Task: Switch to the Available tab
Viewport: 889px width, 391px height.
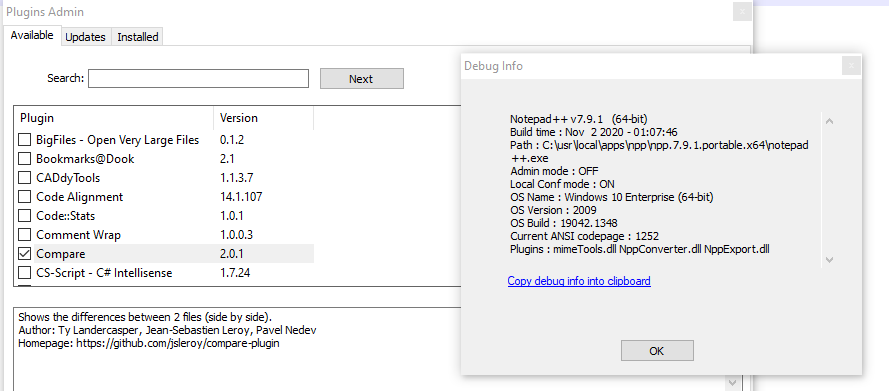Action: pyautogui.click(x=32, y=35)
